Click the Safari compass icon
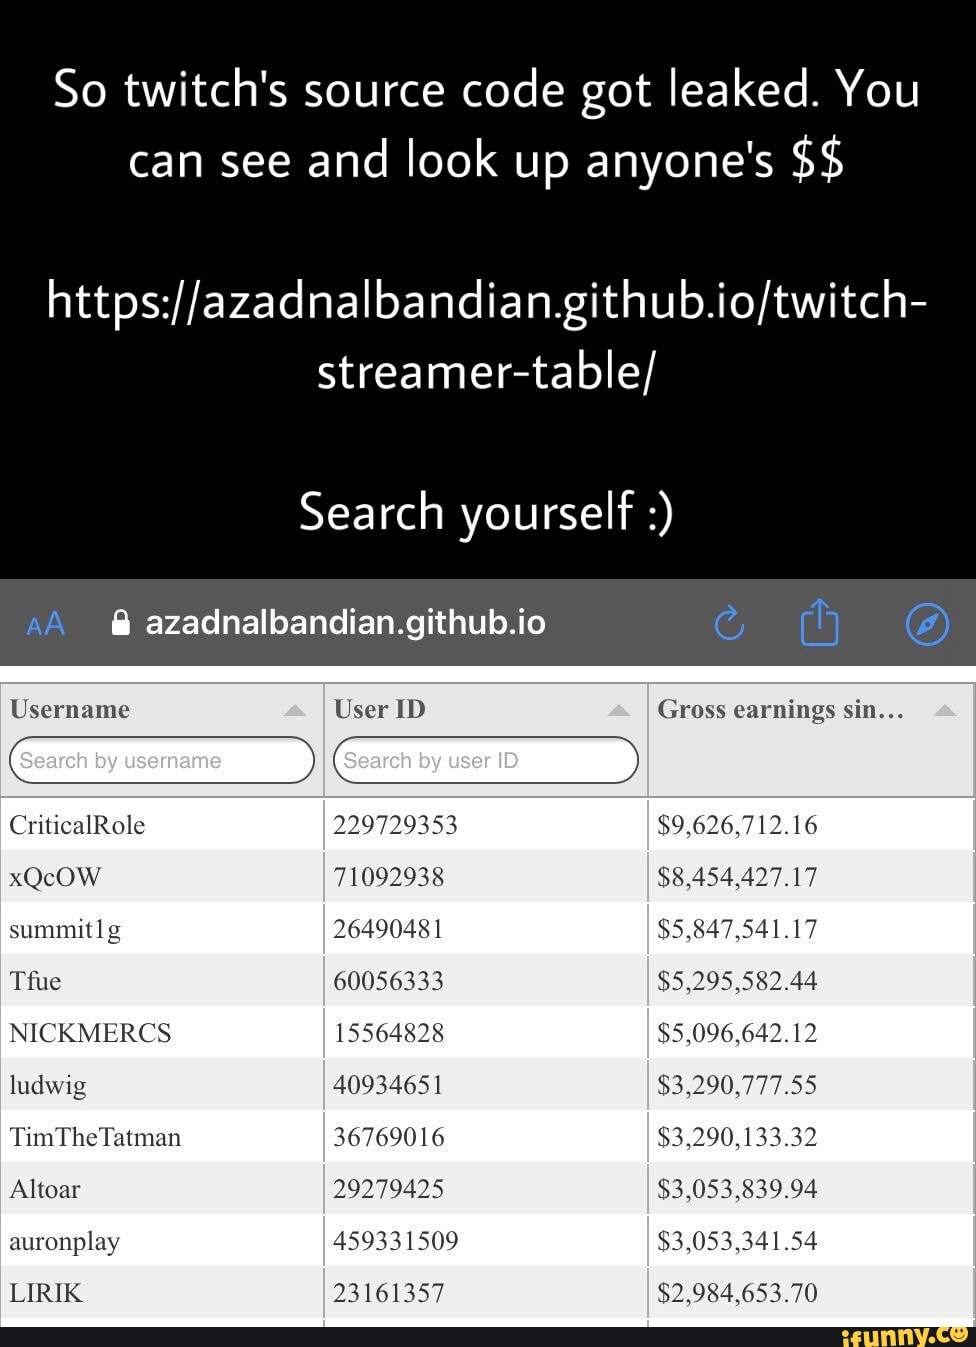The height and width of the screenshot is (1347, 976). 926,622
